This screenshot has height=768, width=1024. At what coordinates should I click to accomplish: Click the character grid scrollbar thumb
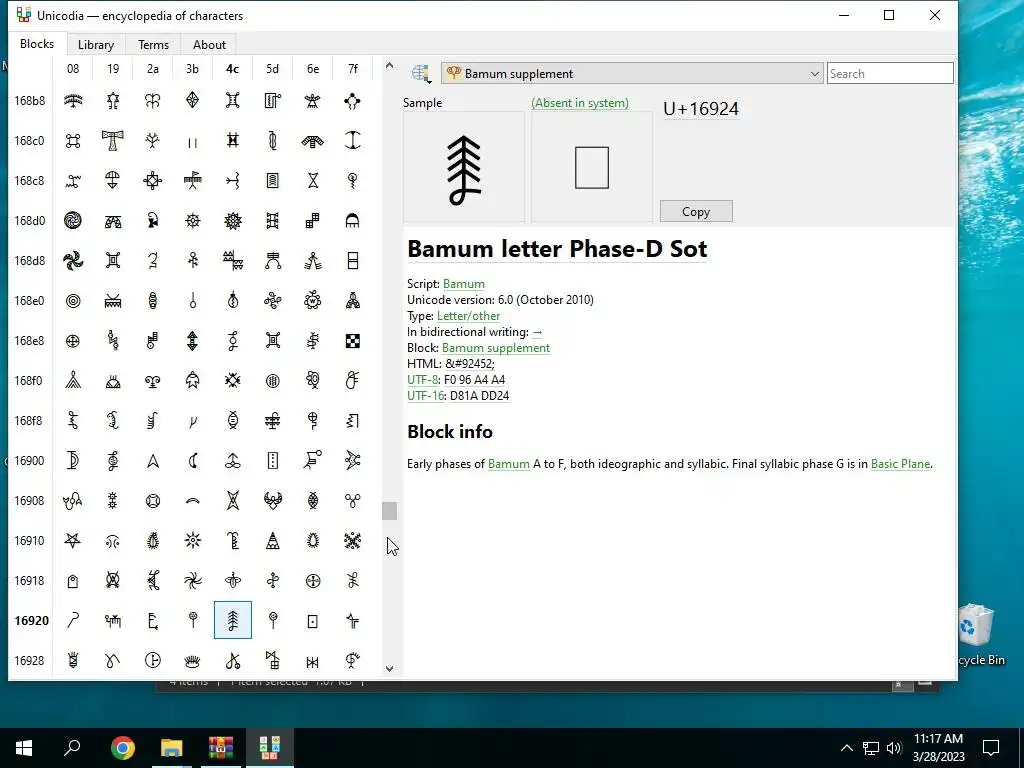pos(389,511)
